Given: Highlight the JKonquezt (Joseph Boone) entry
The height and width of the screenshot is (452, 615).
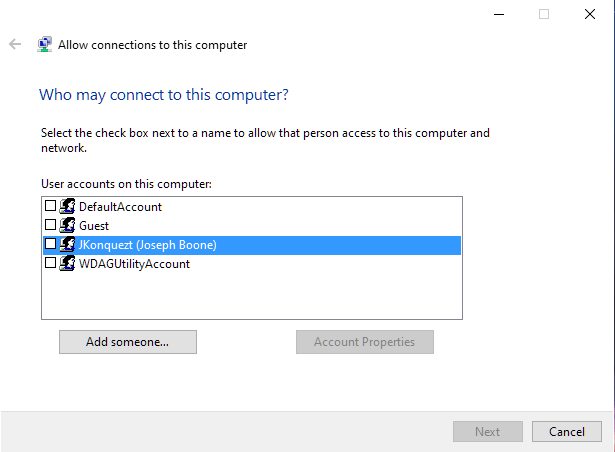Looking at the screenshot, I should [x=148, y=244].
